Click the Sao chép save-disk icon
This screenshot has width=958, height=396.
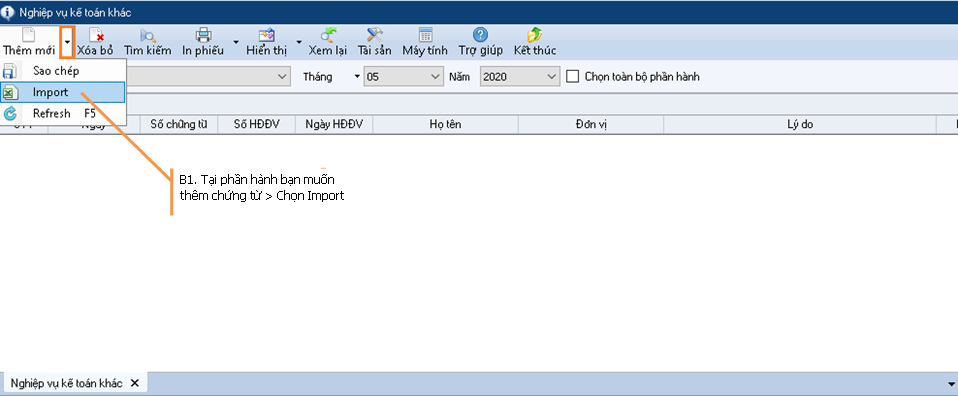[x=10, y=71]
